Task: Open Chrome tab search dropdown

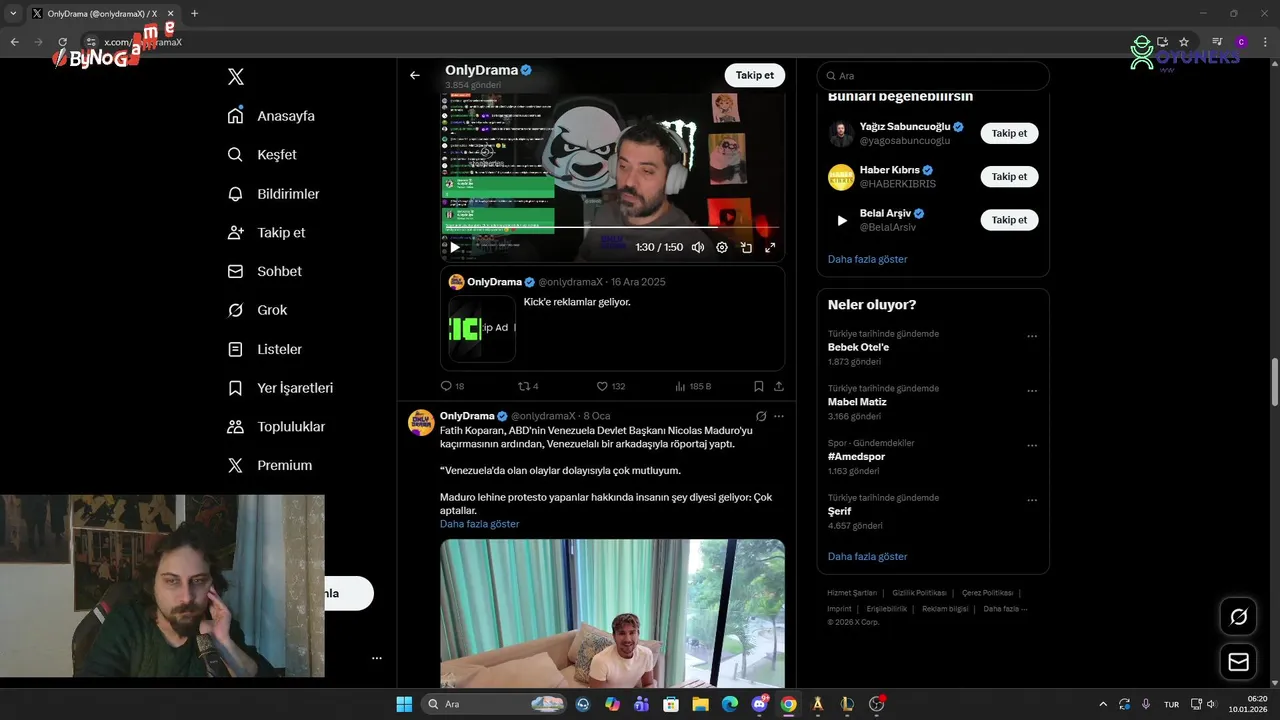Action: click(x=13, y=13)
